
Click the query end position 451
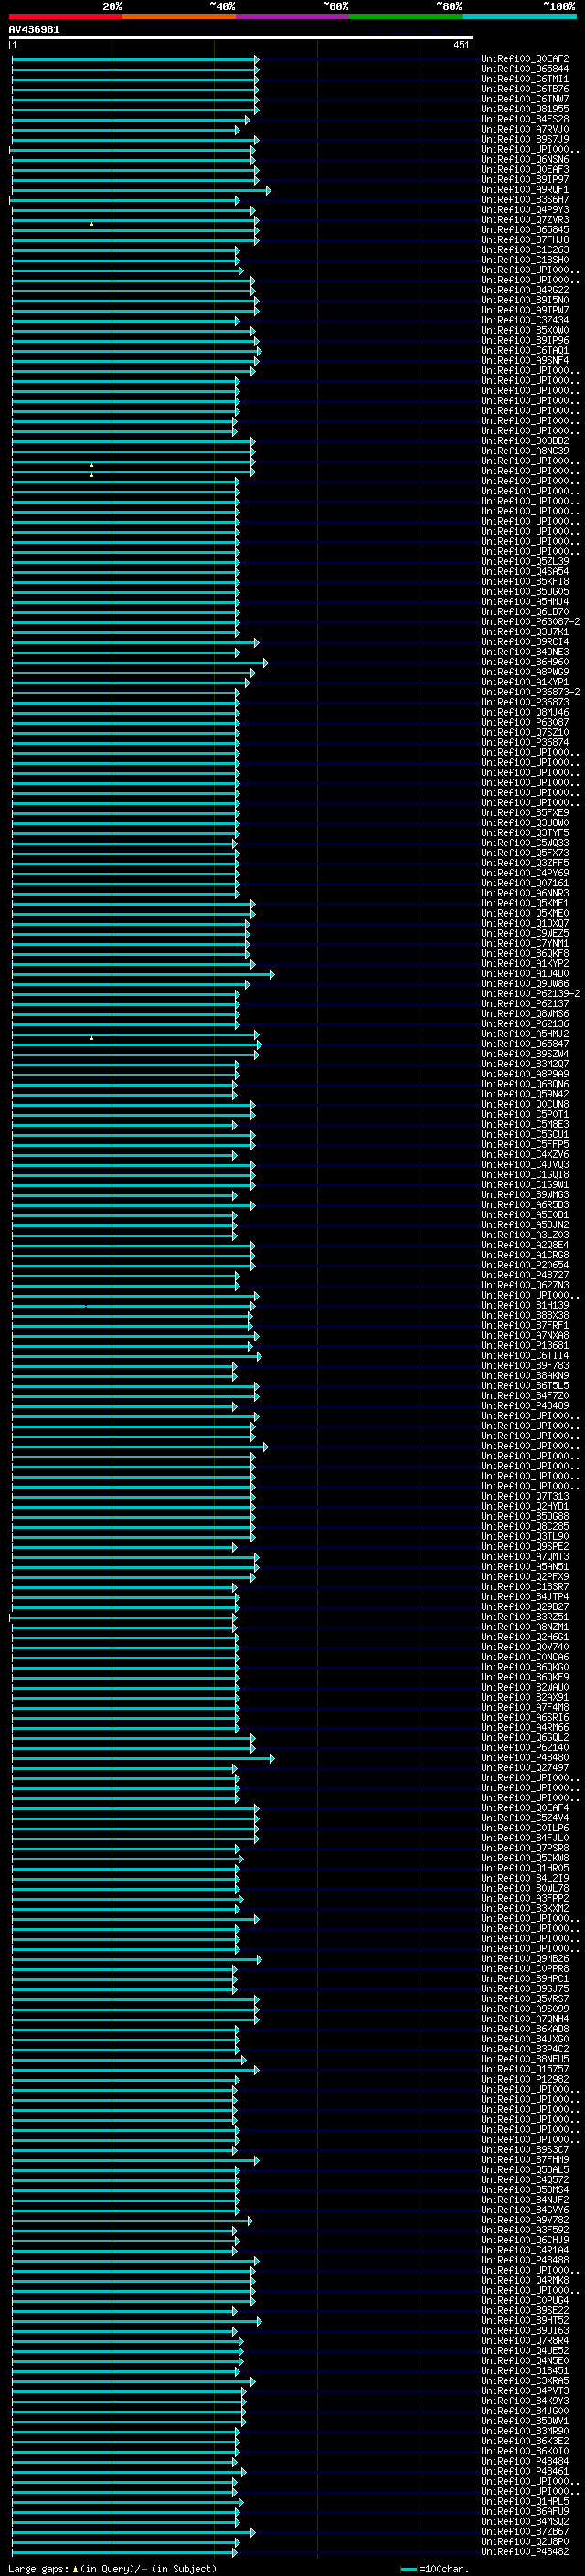(x=461, y=45)
